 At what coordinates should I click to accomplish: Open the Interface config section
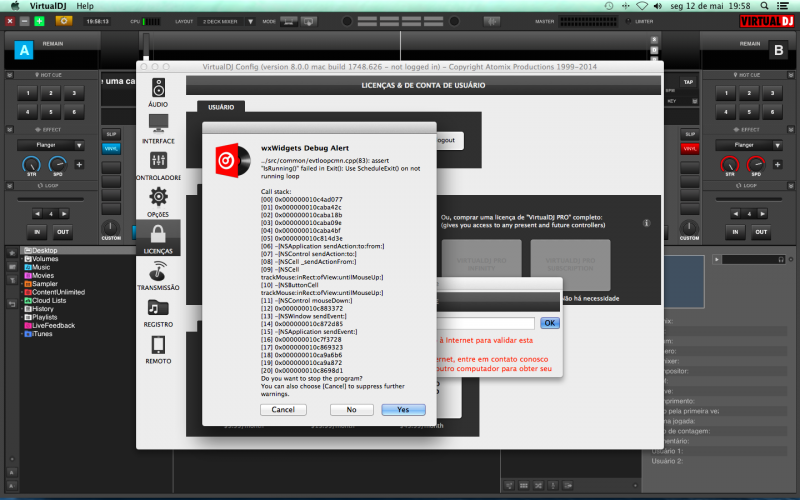(158, 129)
